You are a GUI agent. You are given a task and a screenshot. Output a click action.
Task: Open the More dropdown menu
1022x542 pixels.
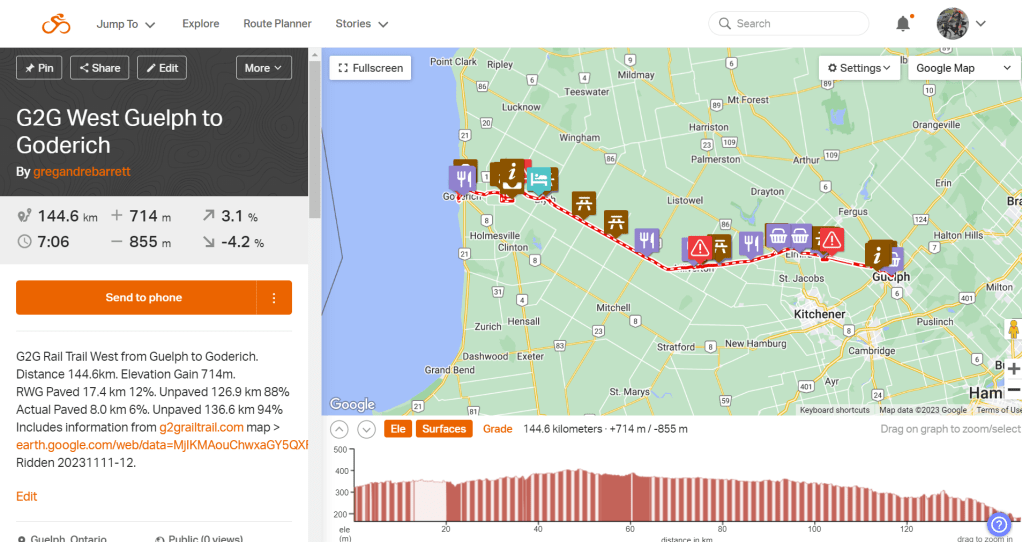(264, 68)
